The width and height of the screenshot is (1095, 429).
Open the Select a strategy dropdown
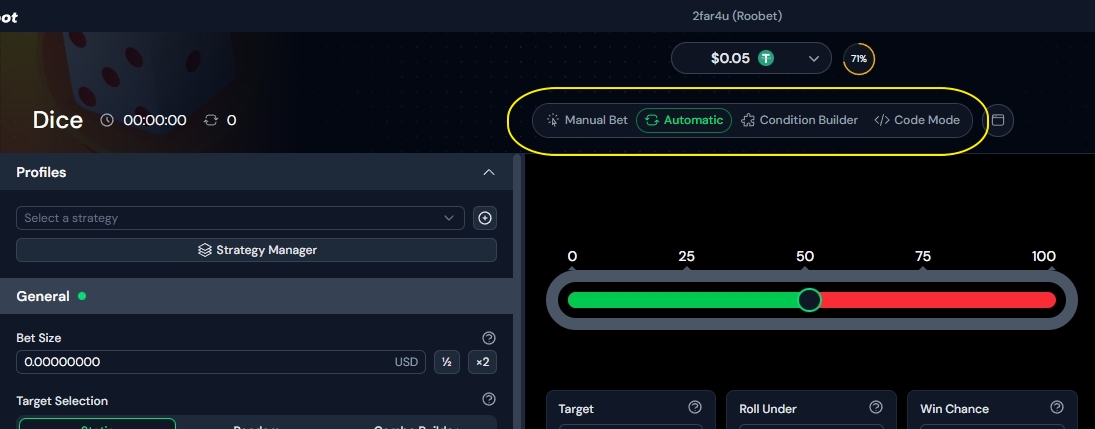(240, 218)
